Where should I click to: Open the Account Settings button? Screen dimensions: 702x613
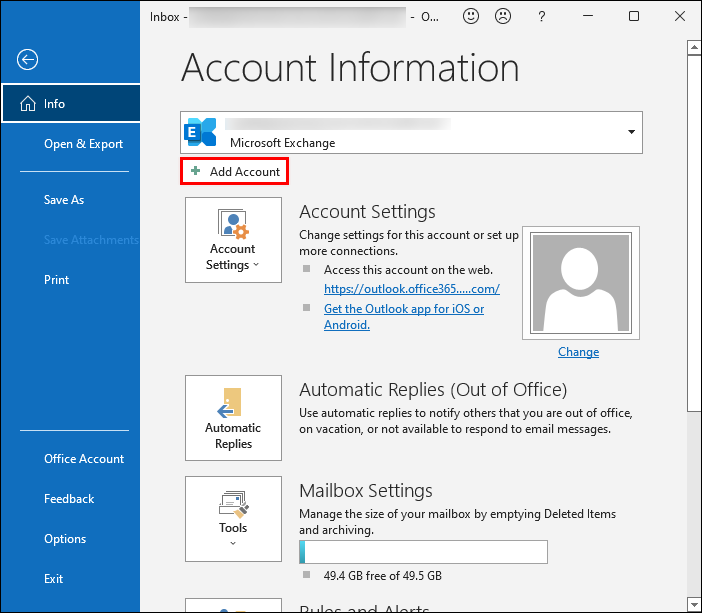233,240
